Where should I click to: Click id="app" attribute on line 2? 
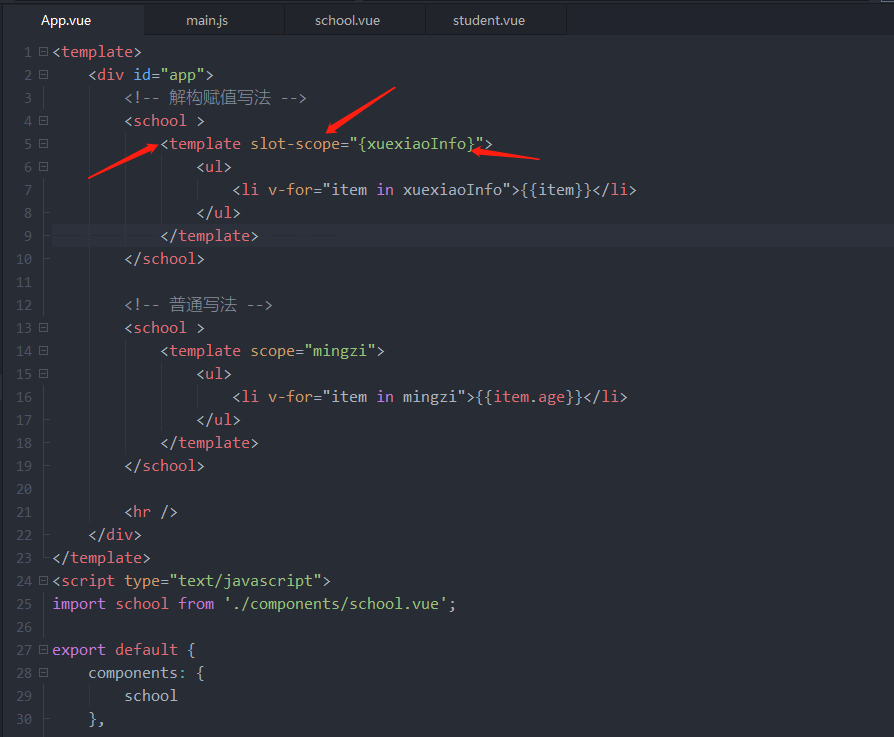coord(169,75)
